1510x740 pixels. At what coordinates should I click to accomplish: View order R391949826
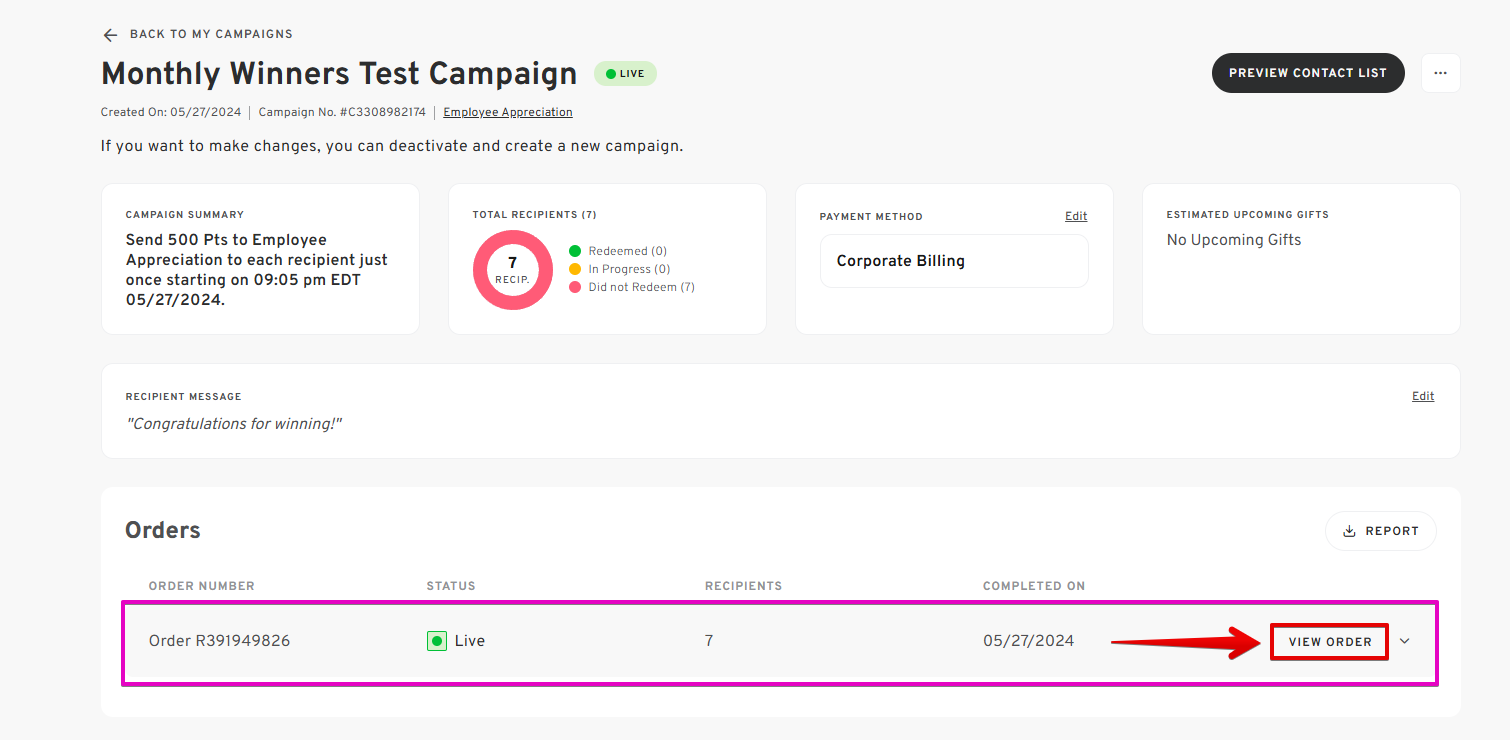[1330, 642]
